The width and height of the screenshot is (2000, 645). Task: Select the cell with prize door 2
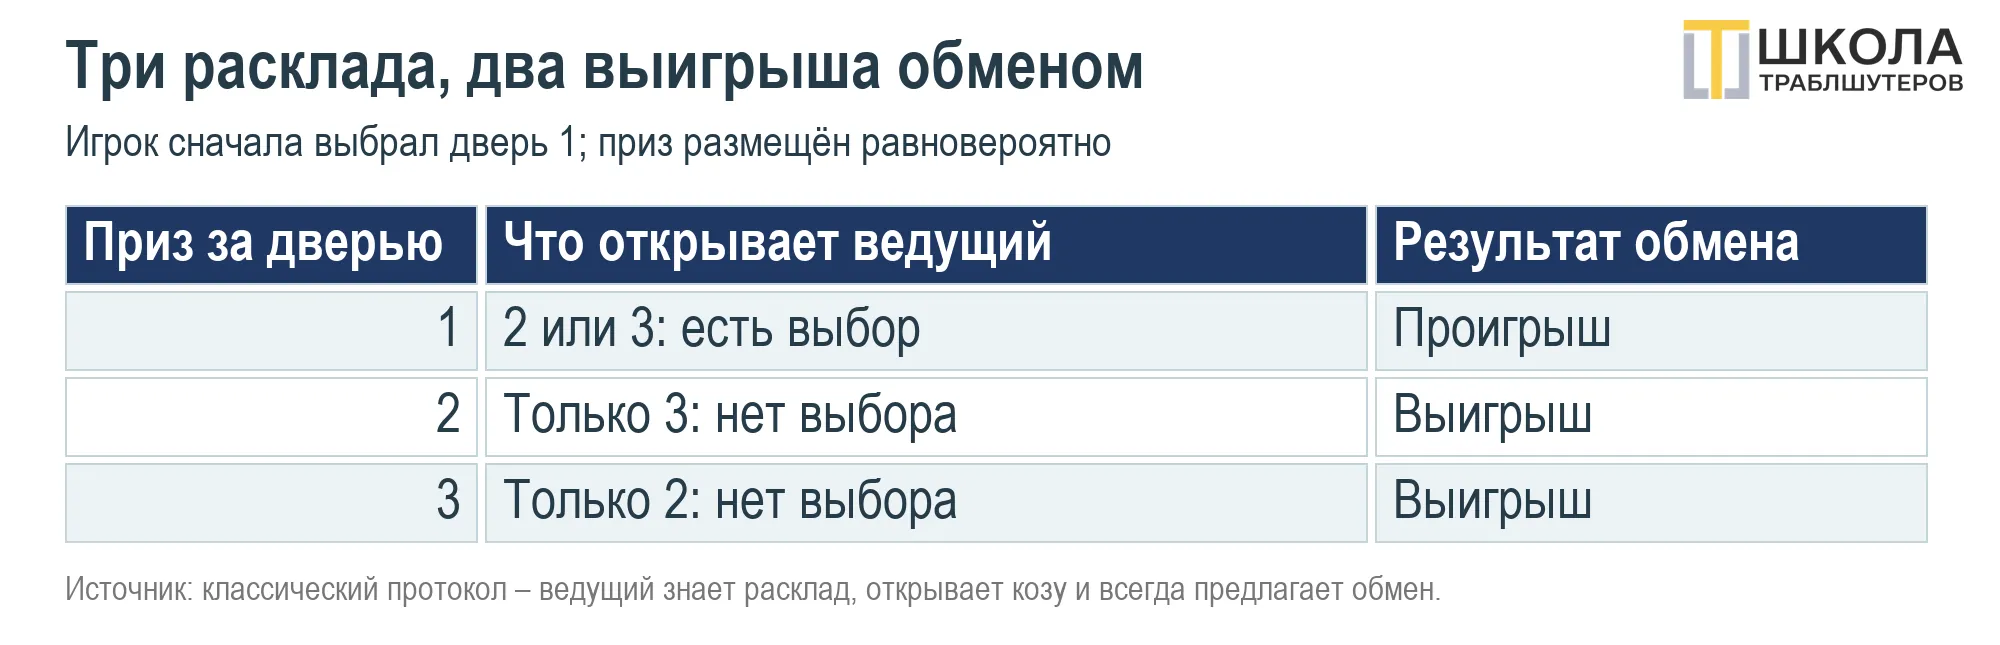pyautogui.click(x=271, y=417)
